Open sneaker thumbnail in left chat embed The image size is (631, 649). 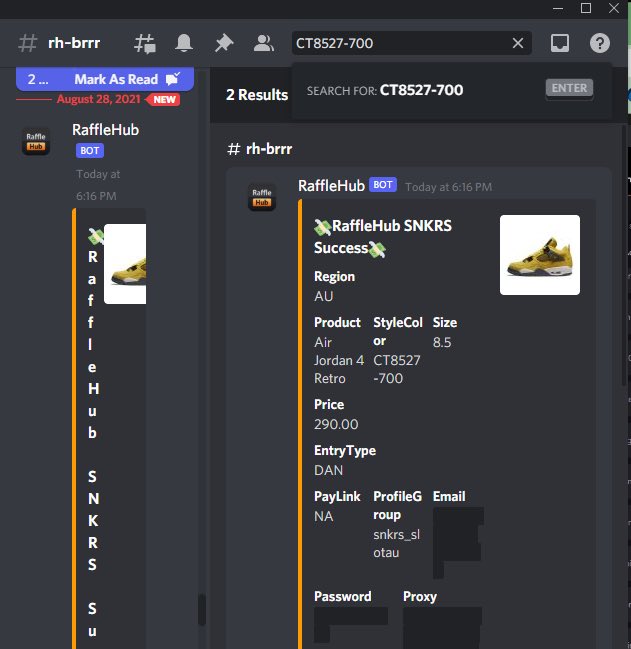pyautogui.click(x=125, y=264)
